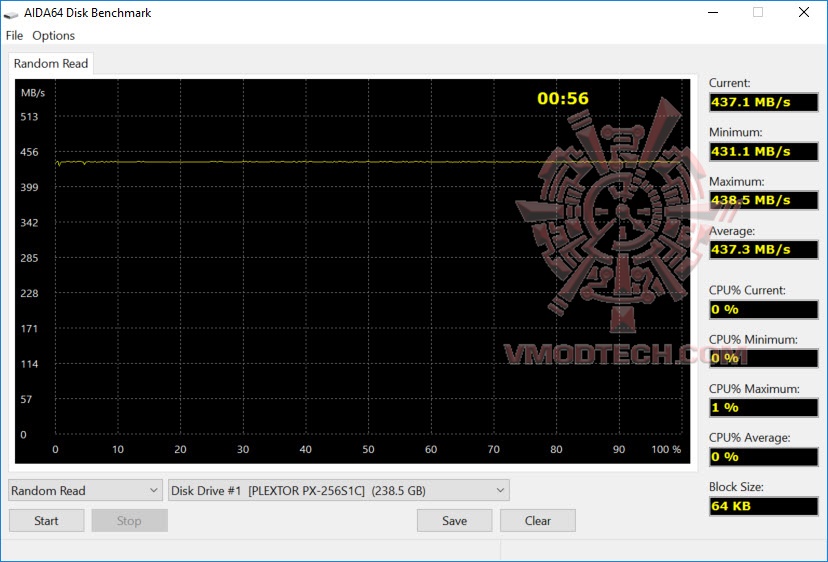Save the benchmark results
The width and height of the screenshot is (828, 562).
(x=454, y=521)
